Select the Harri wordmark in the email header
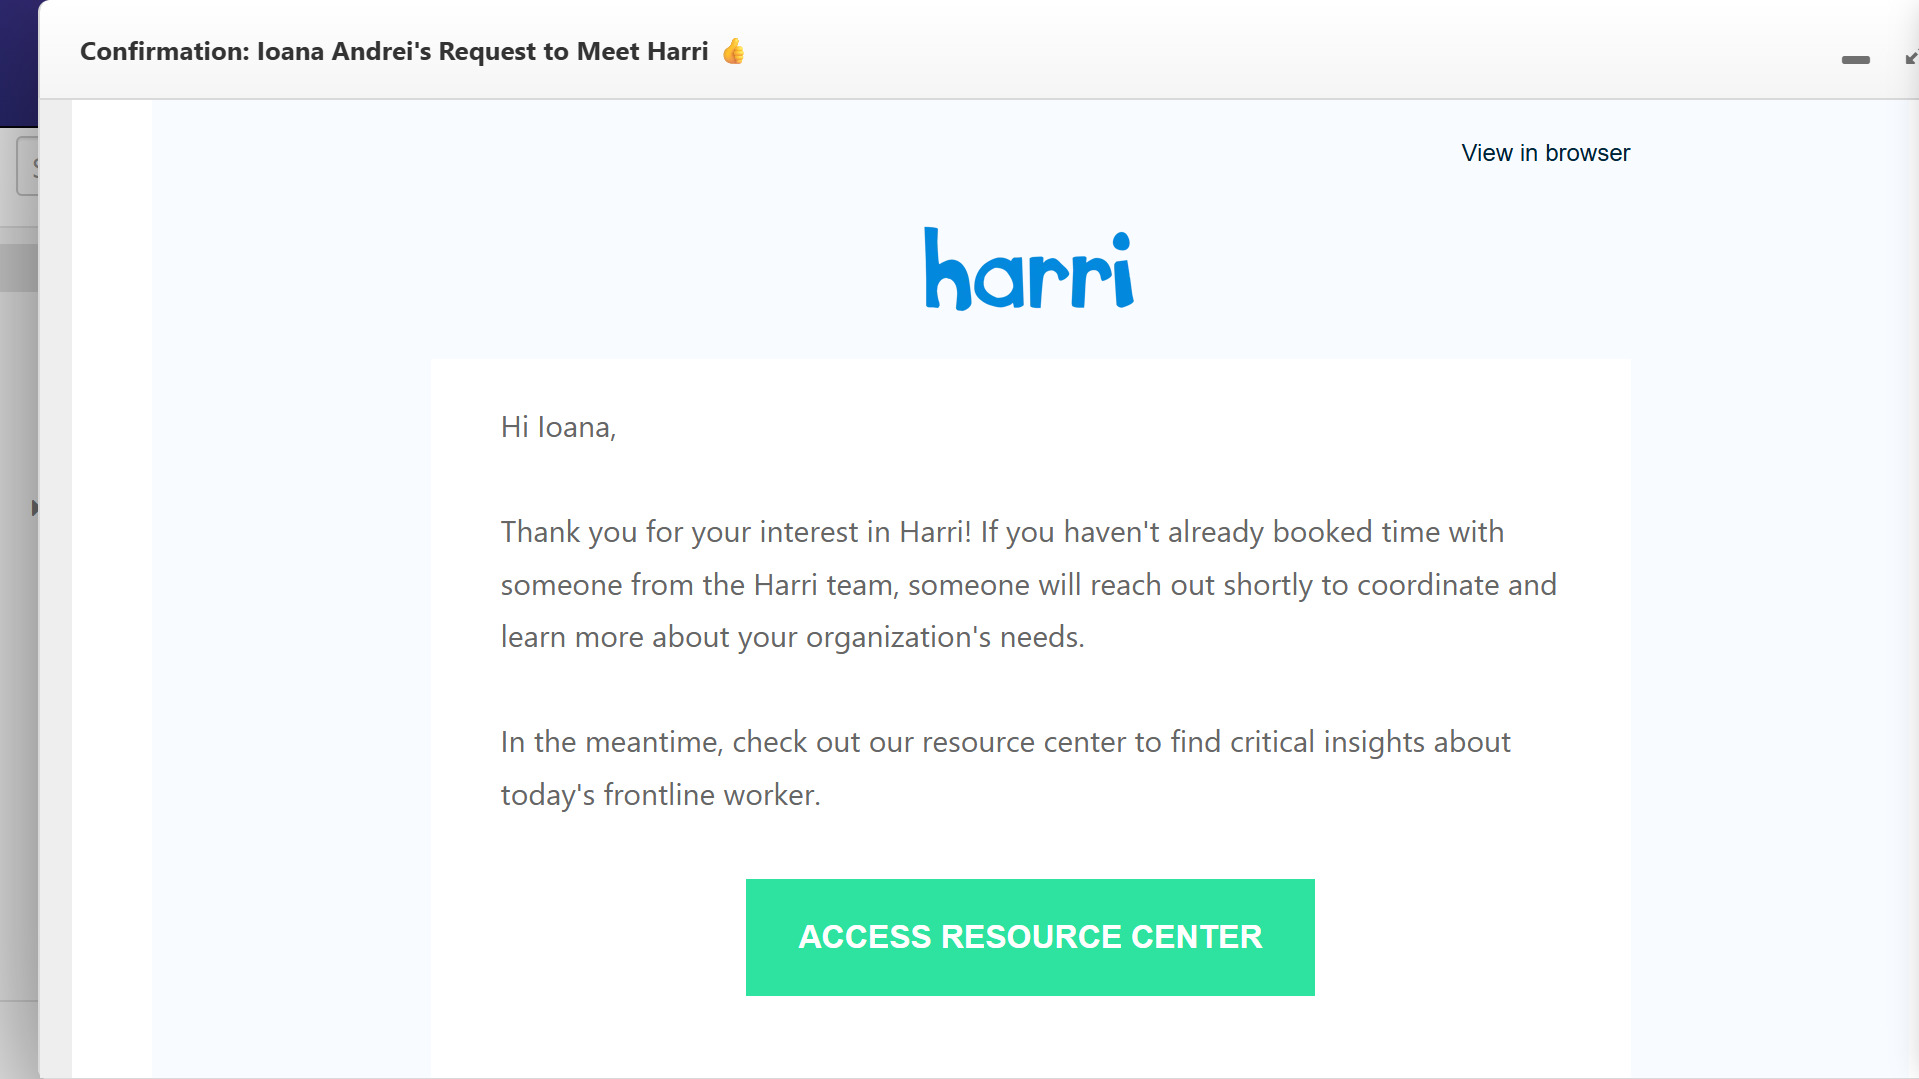 click(1029, 268)
